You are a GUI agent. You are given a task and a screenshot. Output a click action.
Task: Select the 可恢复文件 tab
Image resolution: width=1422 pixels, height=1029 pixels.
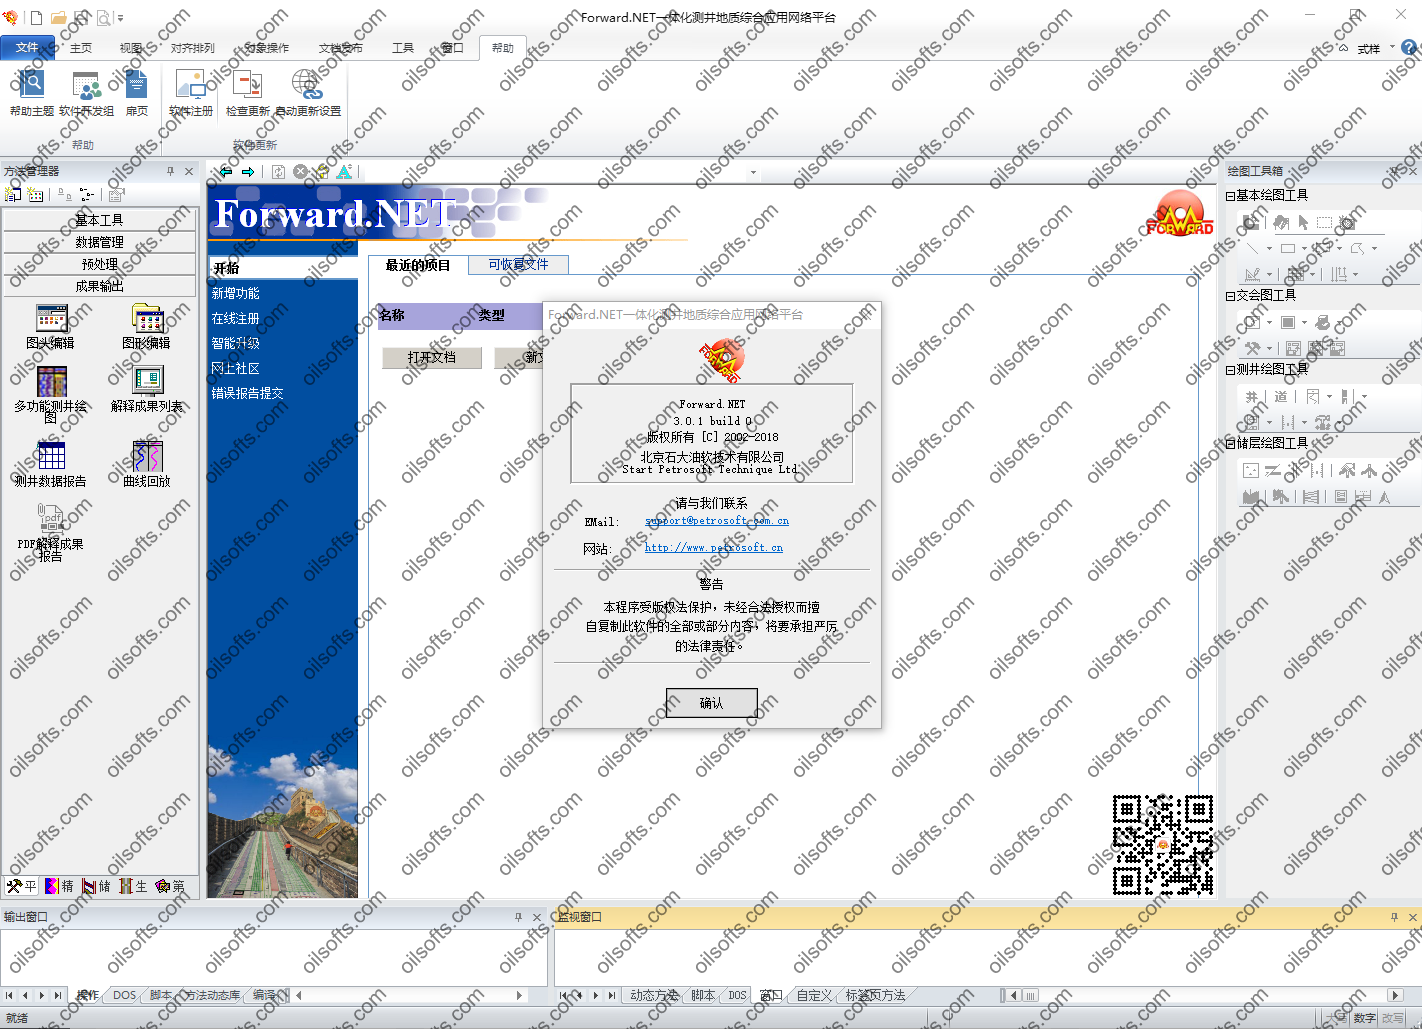(518, 264)
